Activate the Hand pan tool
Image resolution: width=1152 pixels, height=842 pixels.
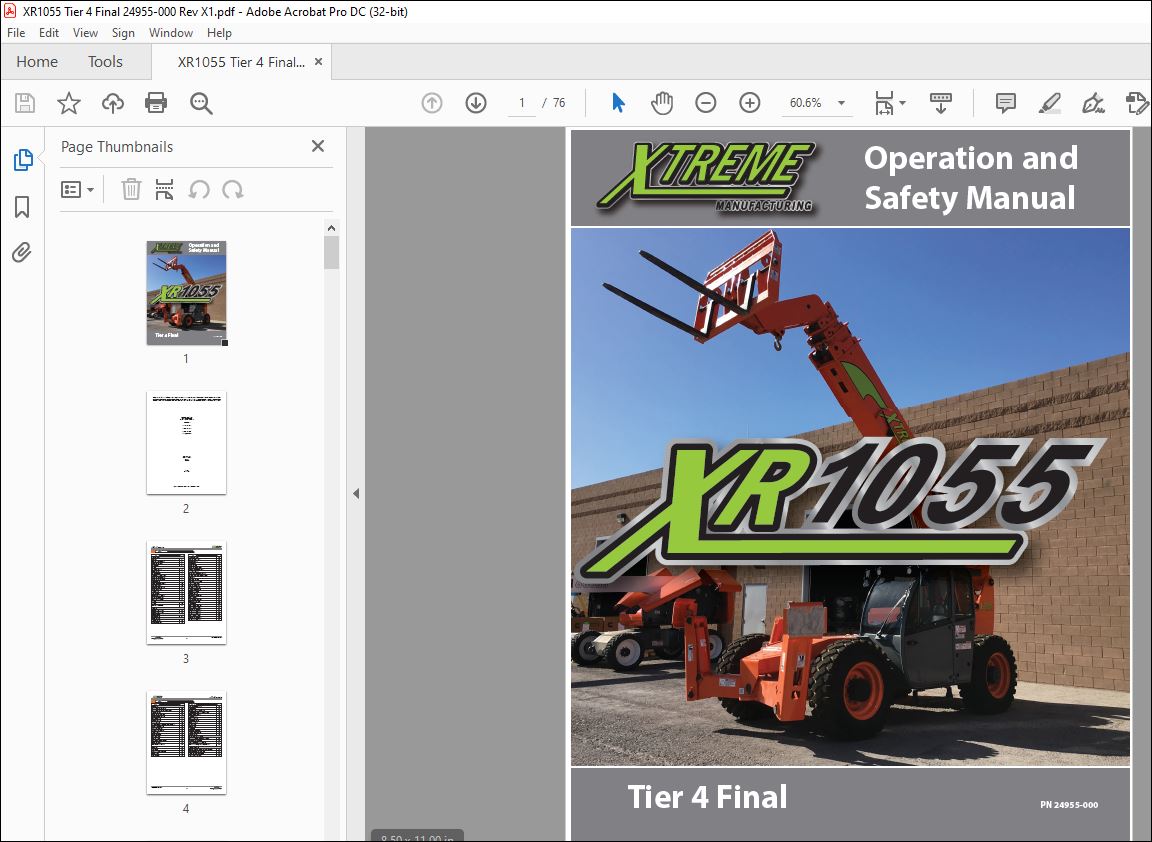pyautogui.click(x=662, y=103)
